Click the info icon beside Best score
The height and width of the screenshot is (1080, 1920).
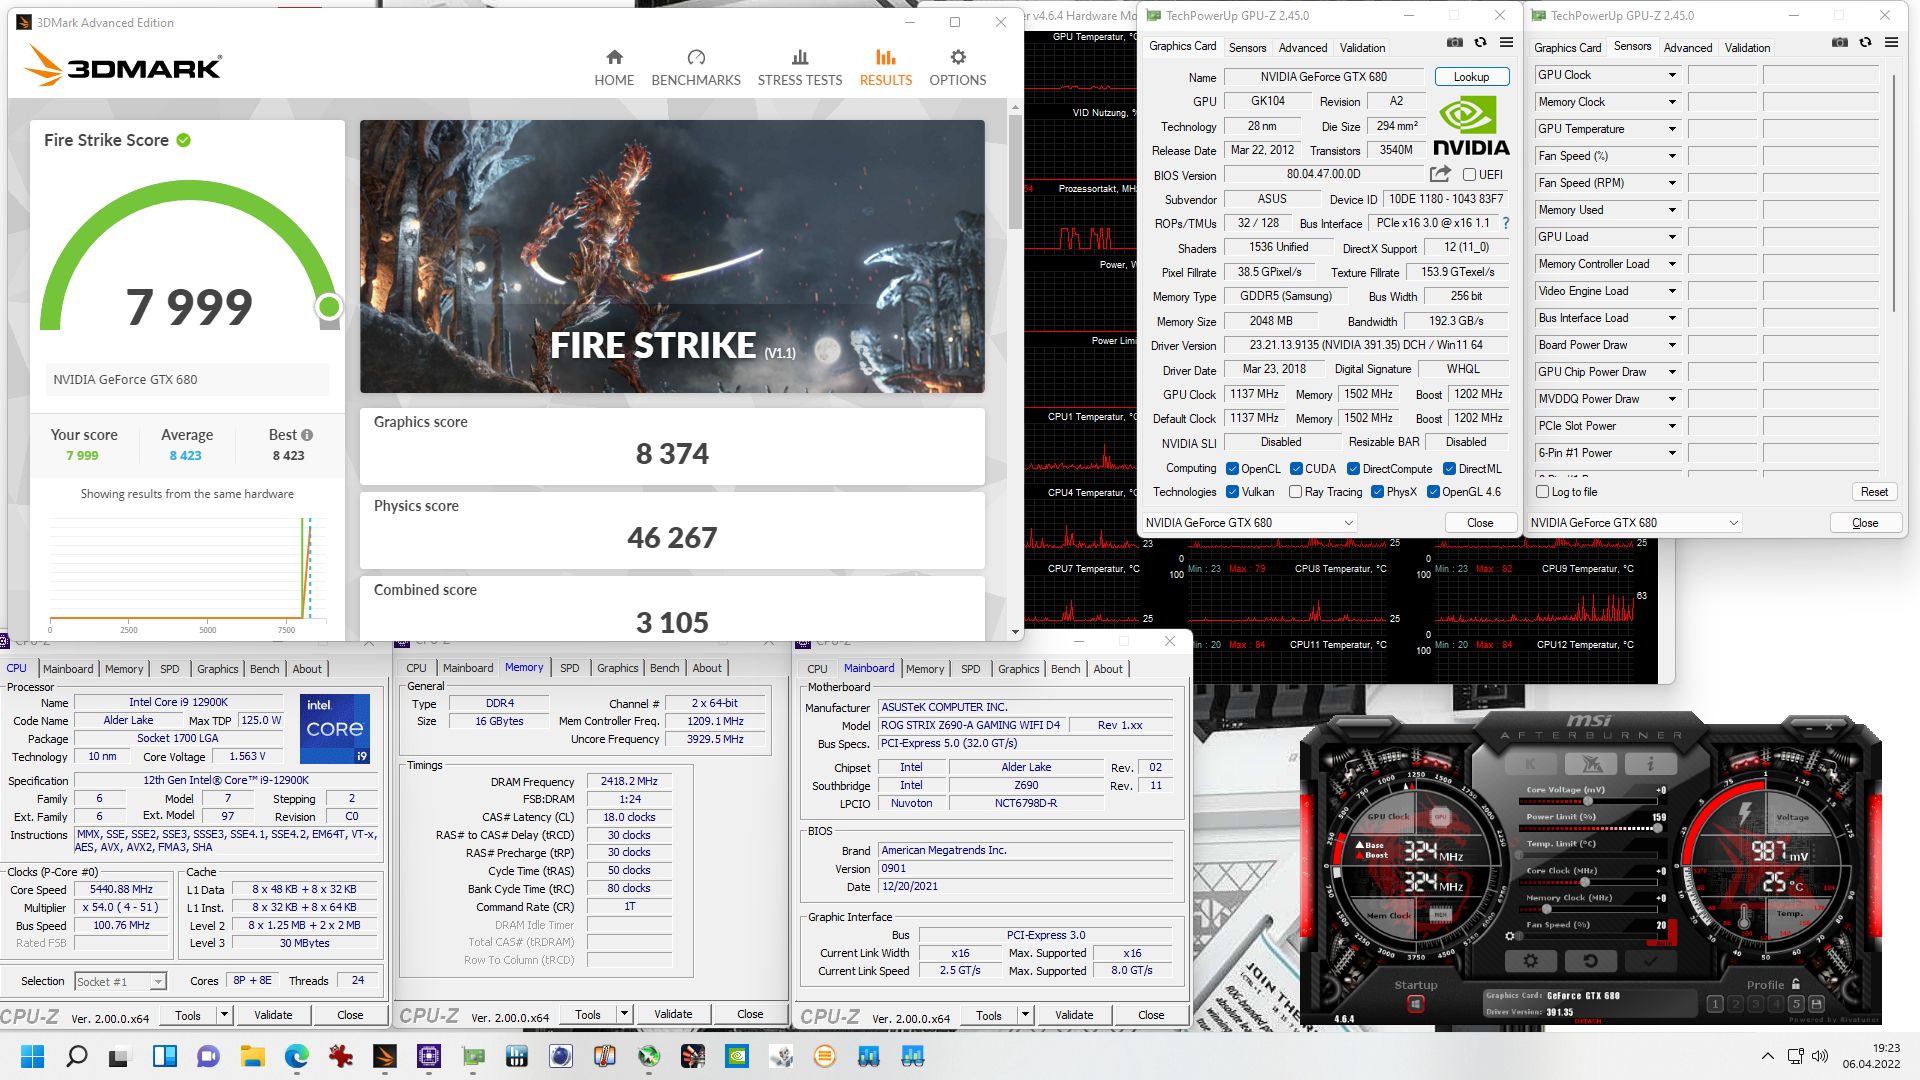pos(307,435)
